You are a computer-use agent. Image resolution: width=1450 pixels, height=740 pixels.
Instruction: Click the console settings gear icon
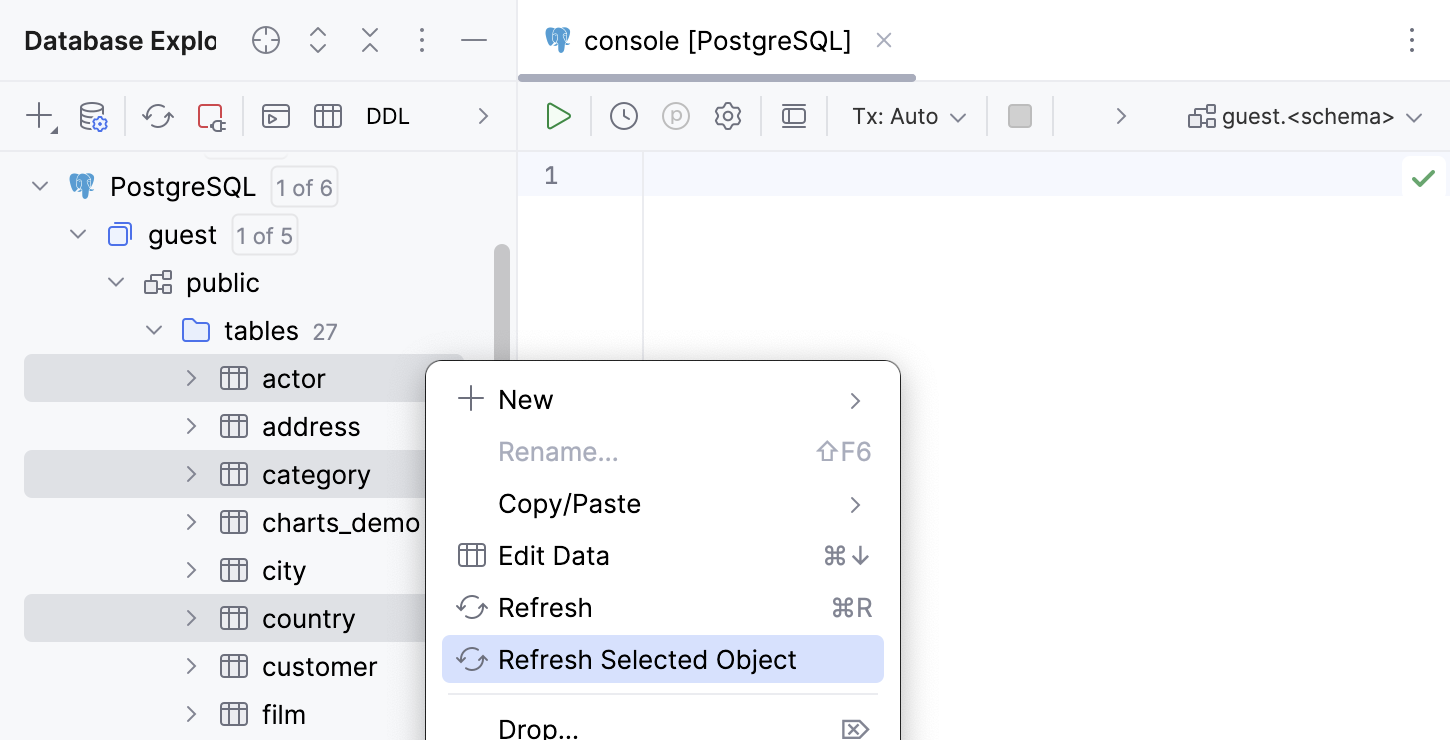click(x=727, y=115)
